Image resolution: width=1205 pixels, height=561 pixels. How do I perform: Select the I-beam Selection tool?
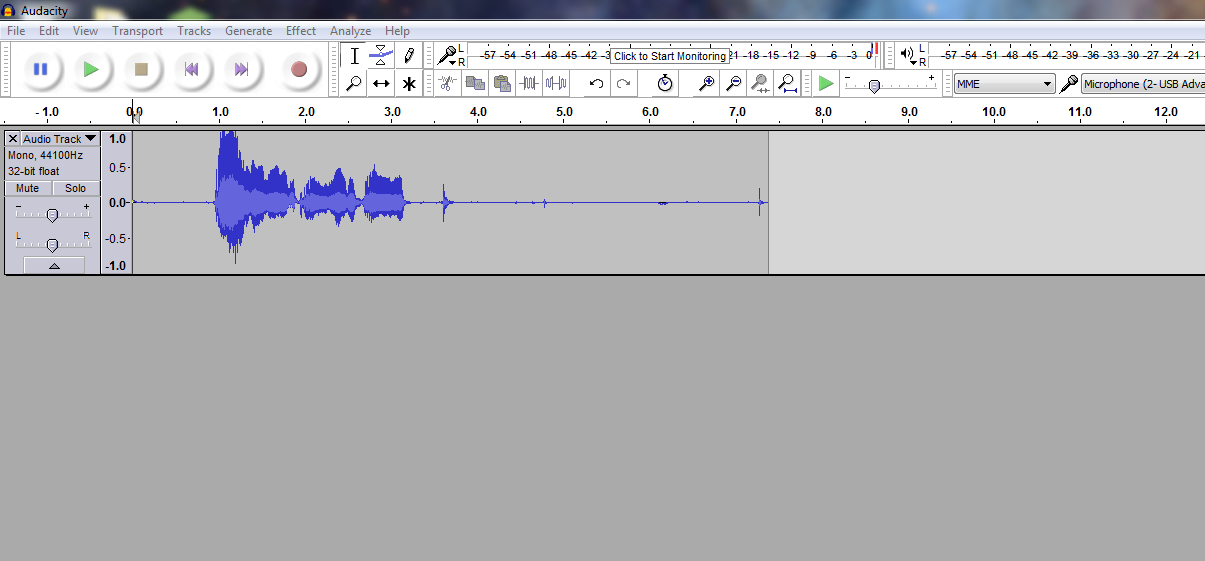coord(354,56)
